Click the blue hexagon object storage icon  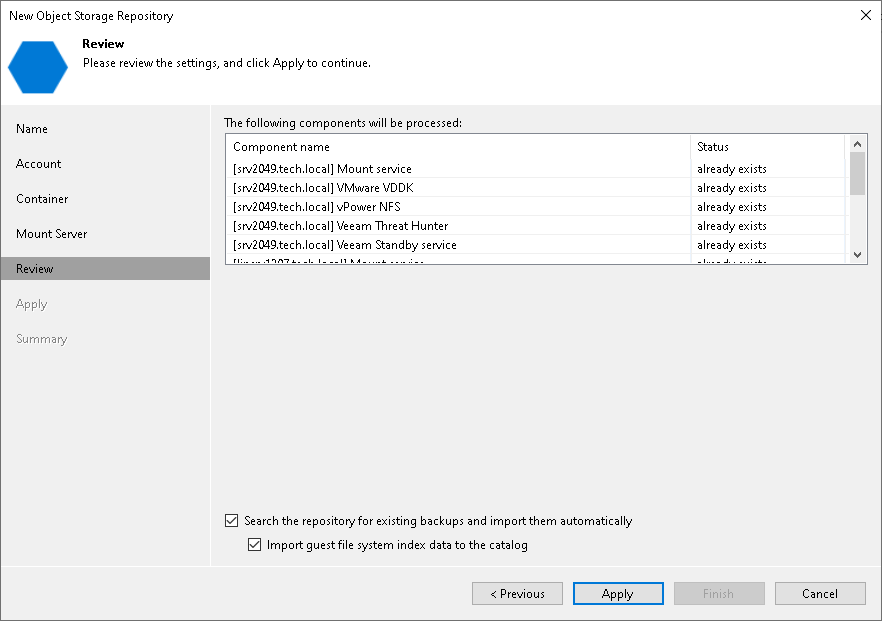(x=38, y=67)
